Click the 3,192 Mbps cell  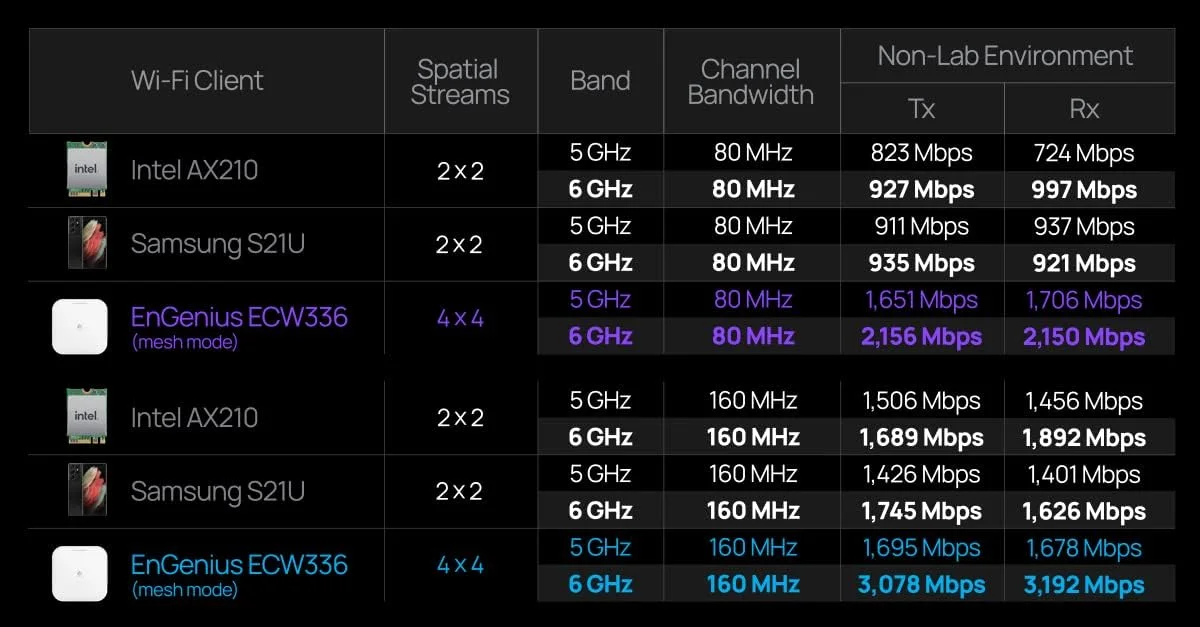[x=1084, y=585]
